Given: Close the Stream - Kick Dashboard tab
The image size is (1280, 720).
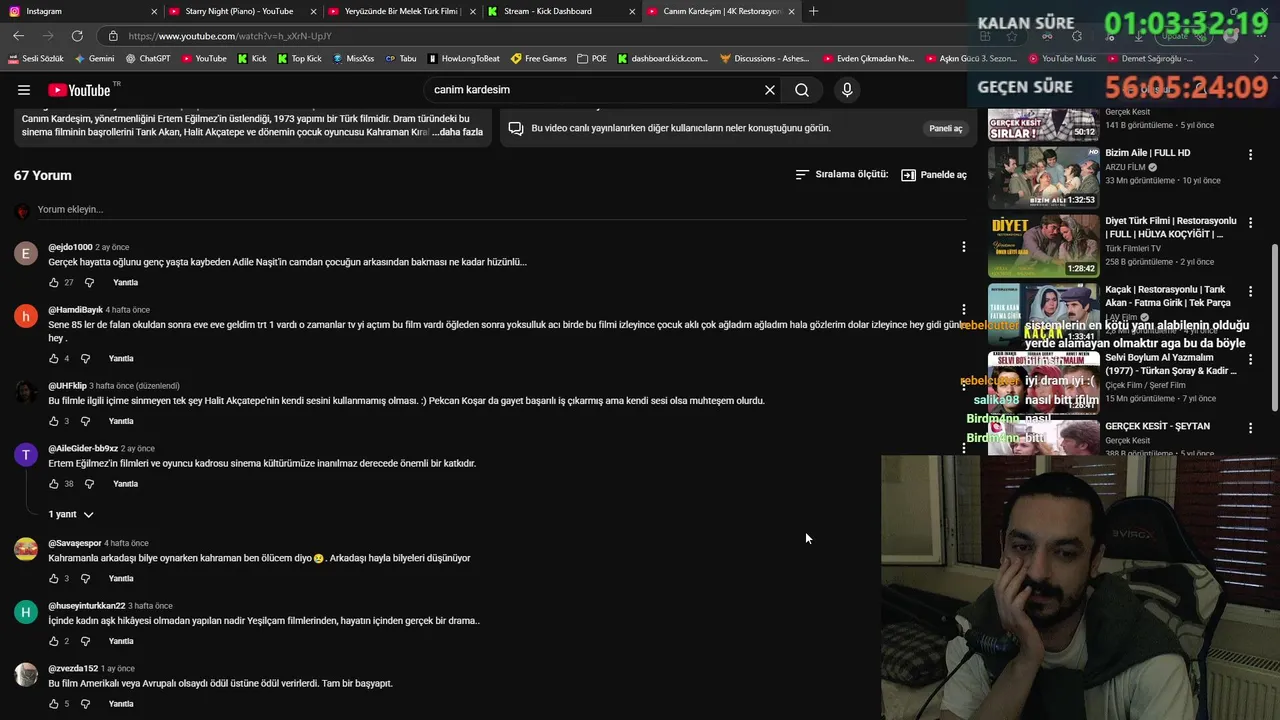Looking at the screenshot, I should click(x=632, y=11).
